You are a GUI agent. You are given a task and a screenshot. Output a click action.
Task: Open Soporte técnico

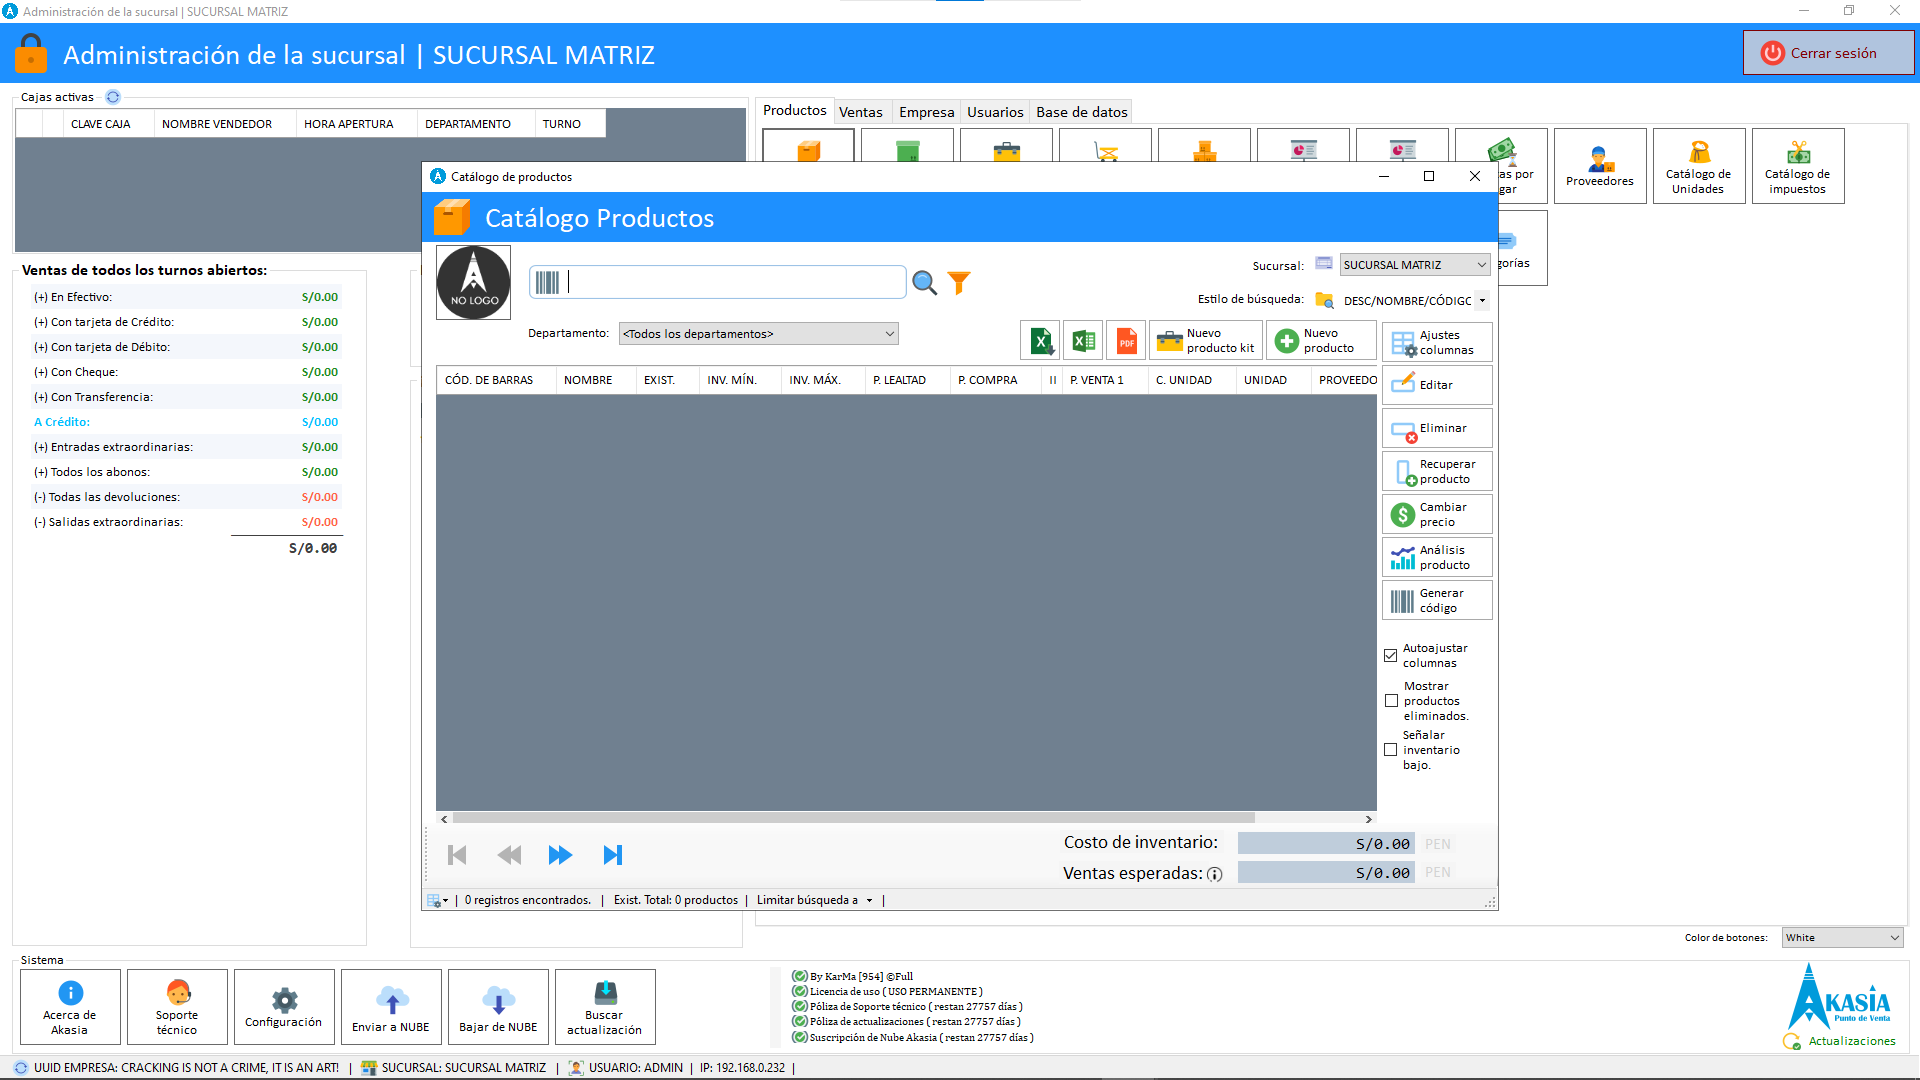(177, 1007)
